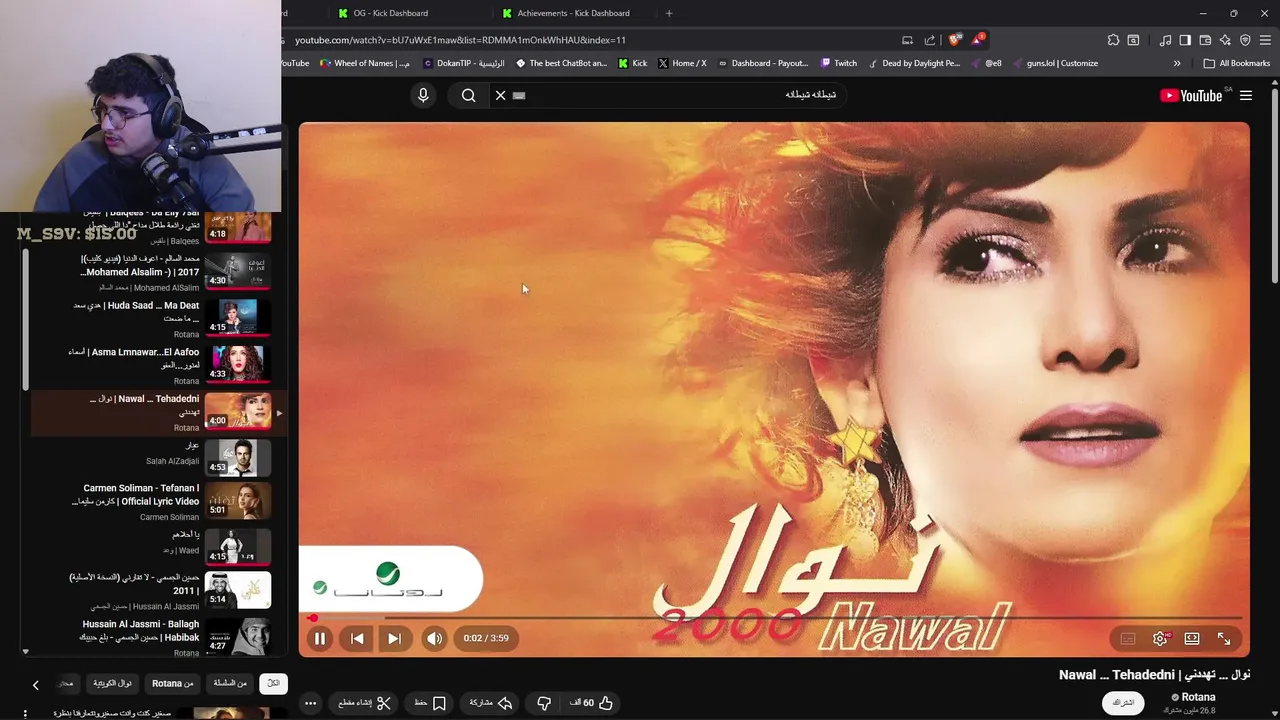Subscribe to the Rotana channel
1280x720 pixels.
coord(1123,702)
